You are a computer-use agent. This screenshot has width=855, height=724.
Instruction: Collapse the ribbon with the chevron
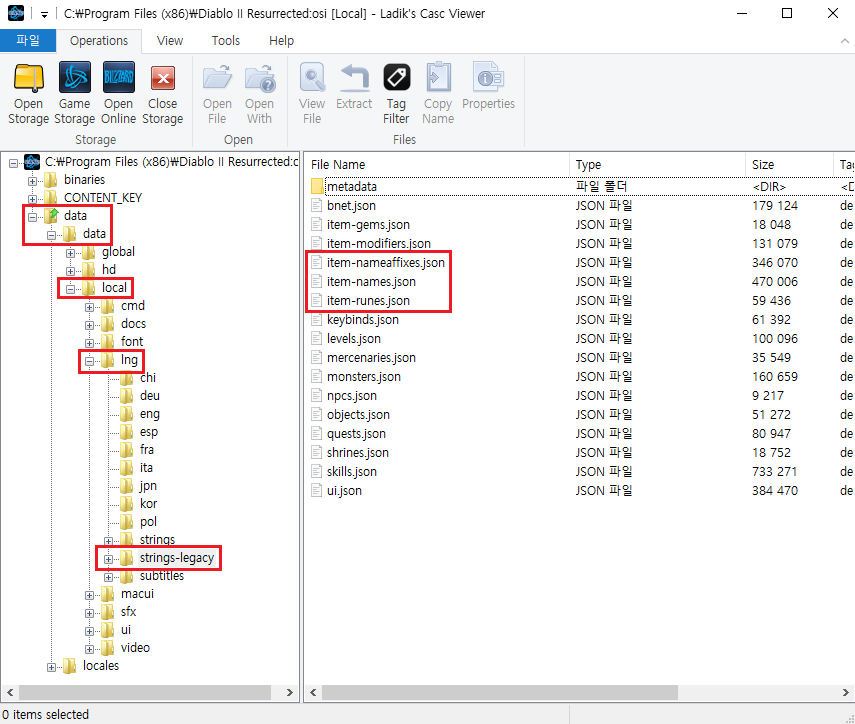(844, 41)
